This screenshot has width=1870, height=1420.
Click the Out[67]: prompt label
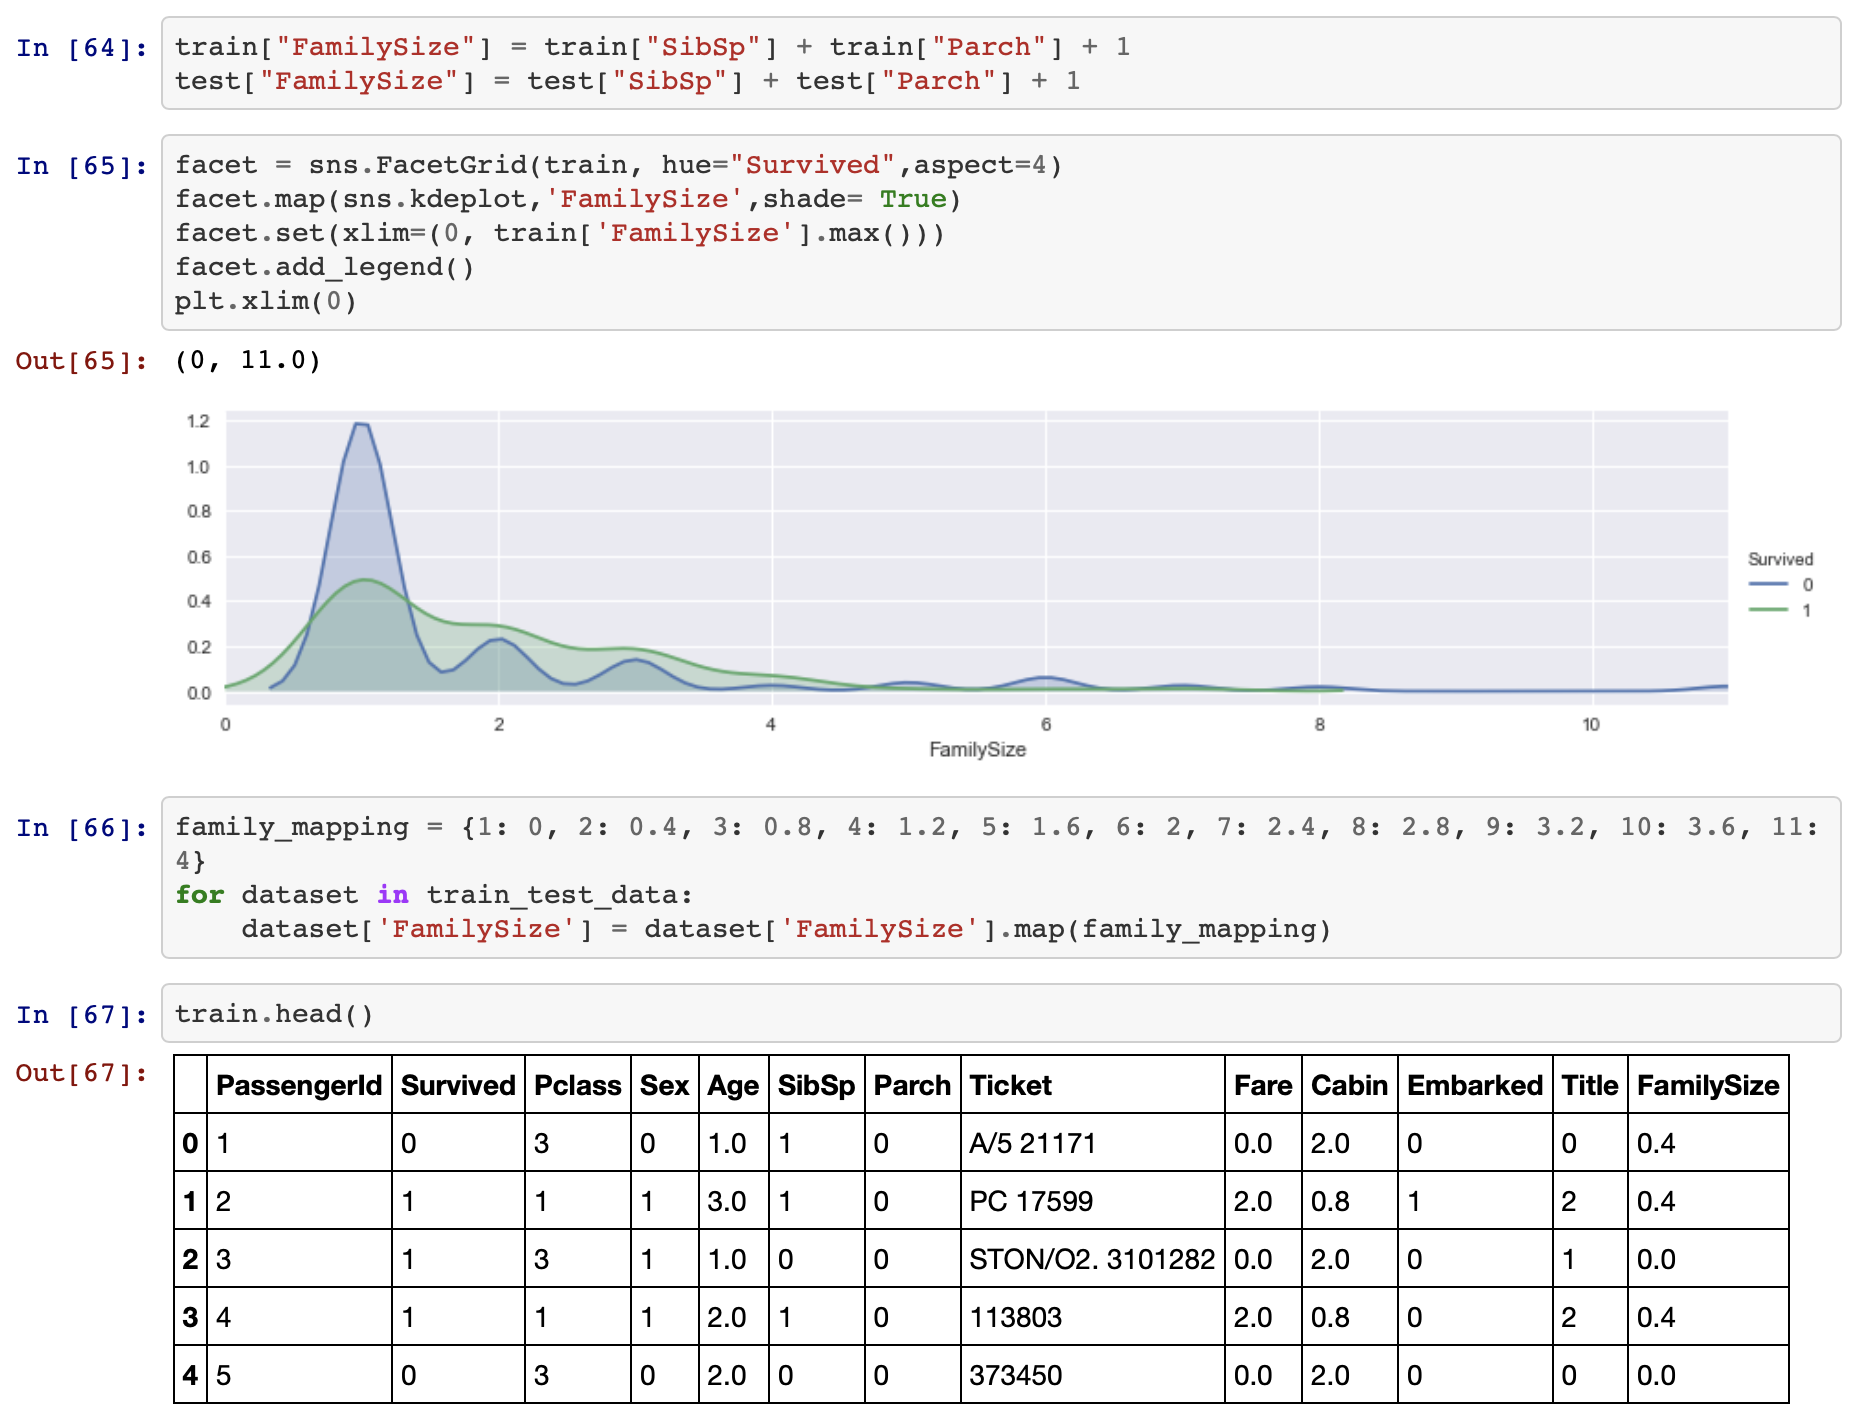coord(82,1072)
